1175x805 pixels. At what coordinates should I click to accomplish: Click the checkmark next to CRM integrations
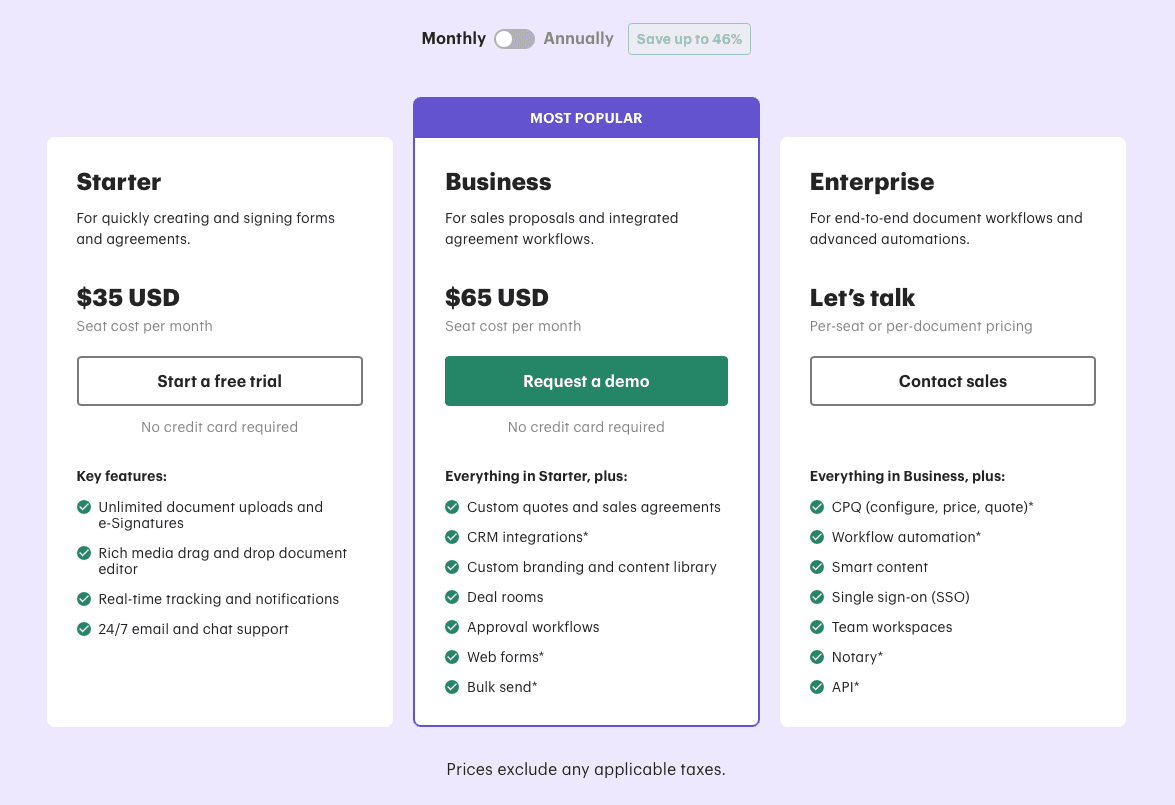tap(451, 537)
